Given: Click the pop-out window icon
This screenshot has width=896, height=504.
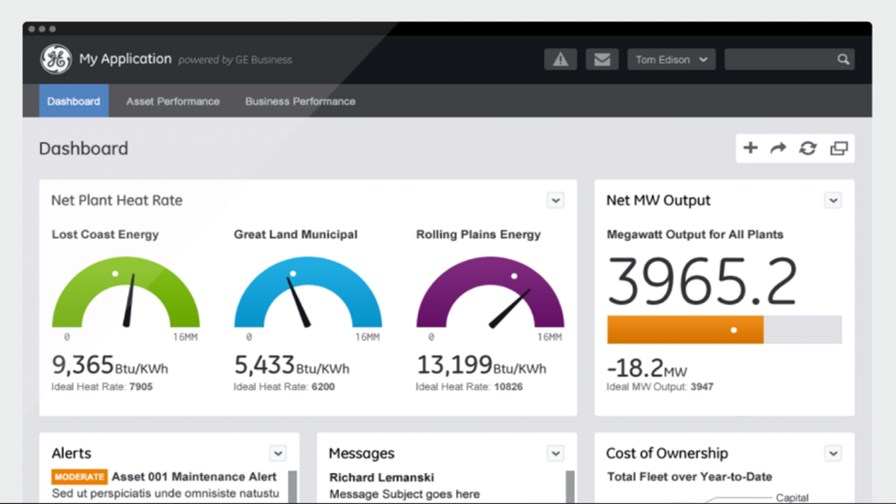Looking at the screenshot, I should (x=839, y=149).
